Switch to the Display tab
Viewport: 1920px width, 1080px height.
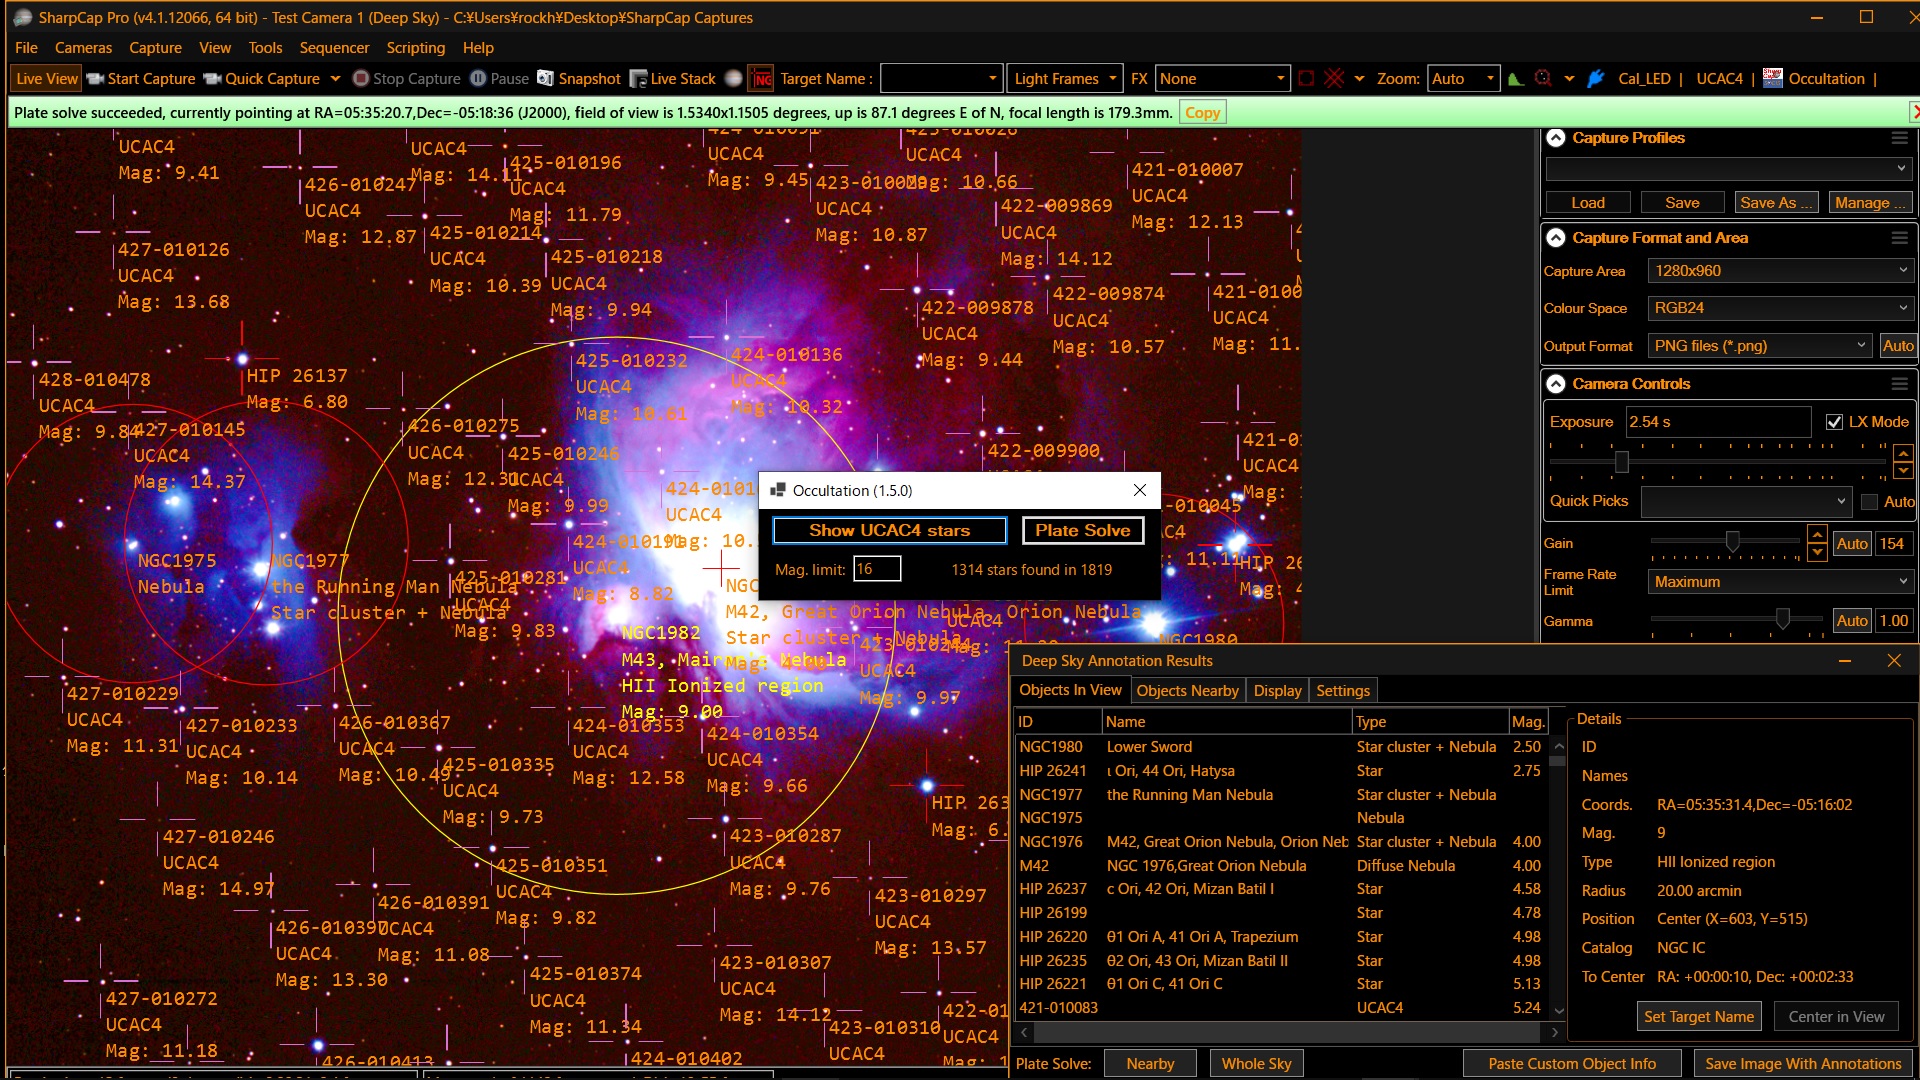(1277, 691)
